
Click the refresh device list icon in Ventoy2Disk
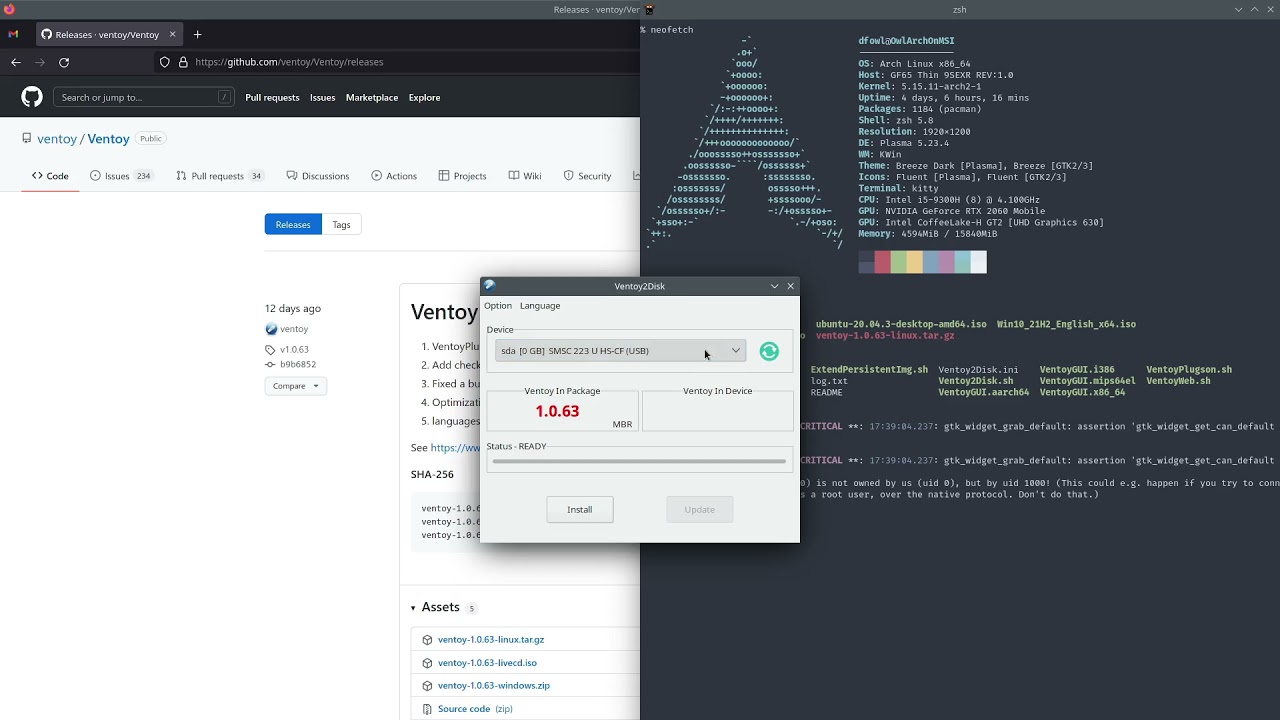pos(769,351)
